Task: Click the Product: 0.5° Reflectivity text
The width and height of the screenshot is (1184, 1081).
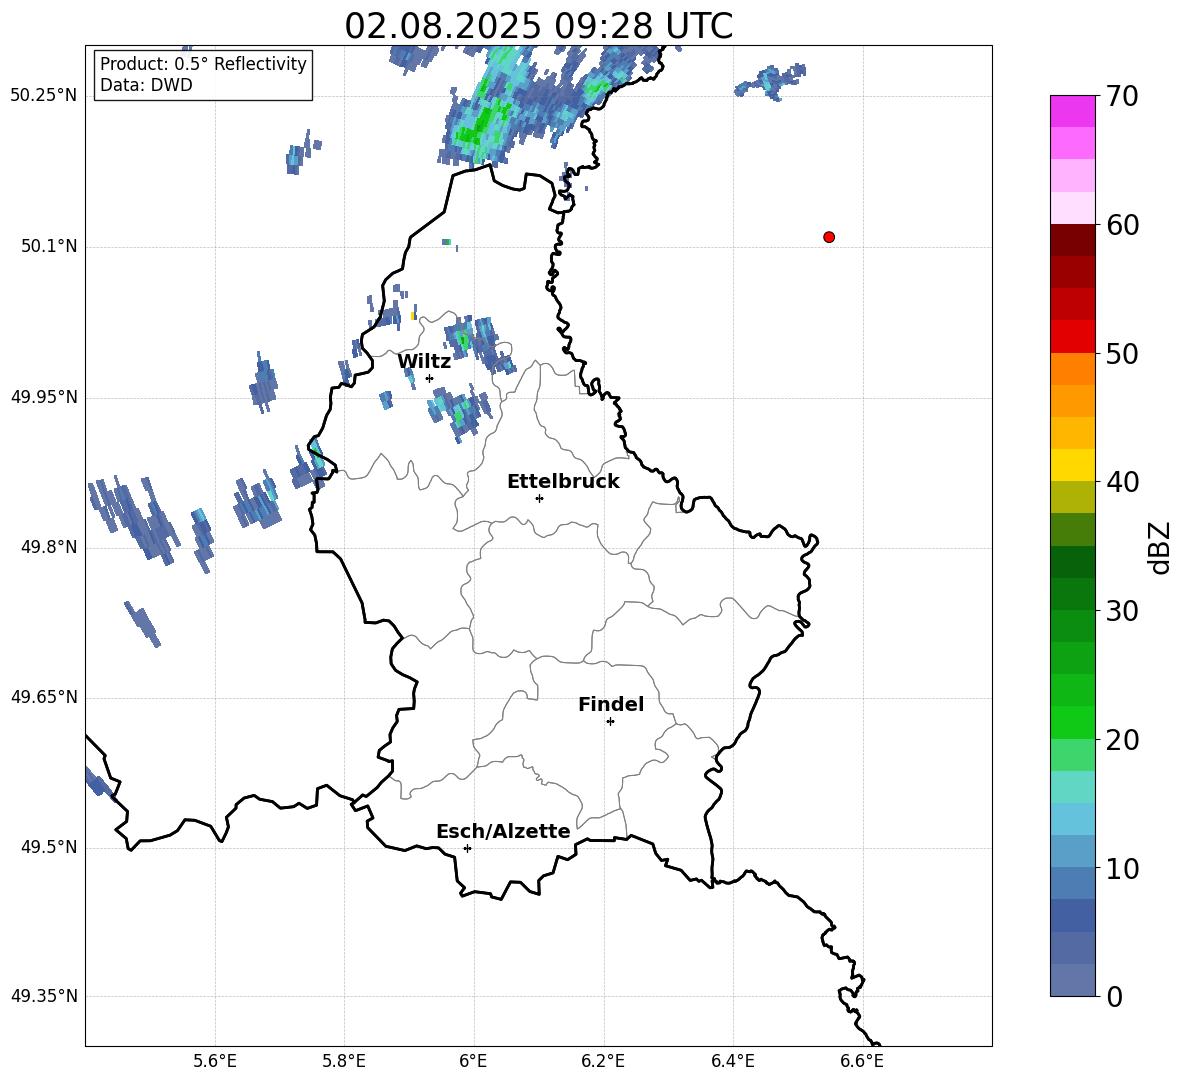Action: pyautogui.click(x=203, y=64)
